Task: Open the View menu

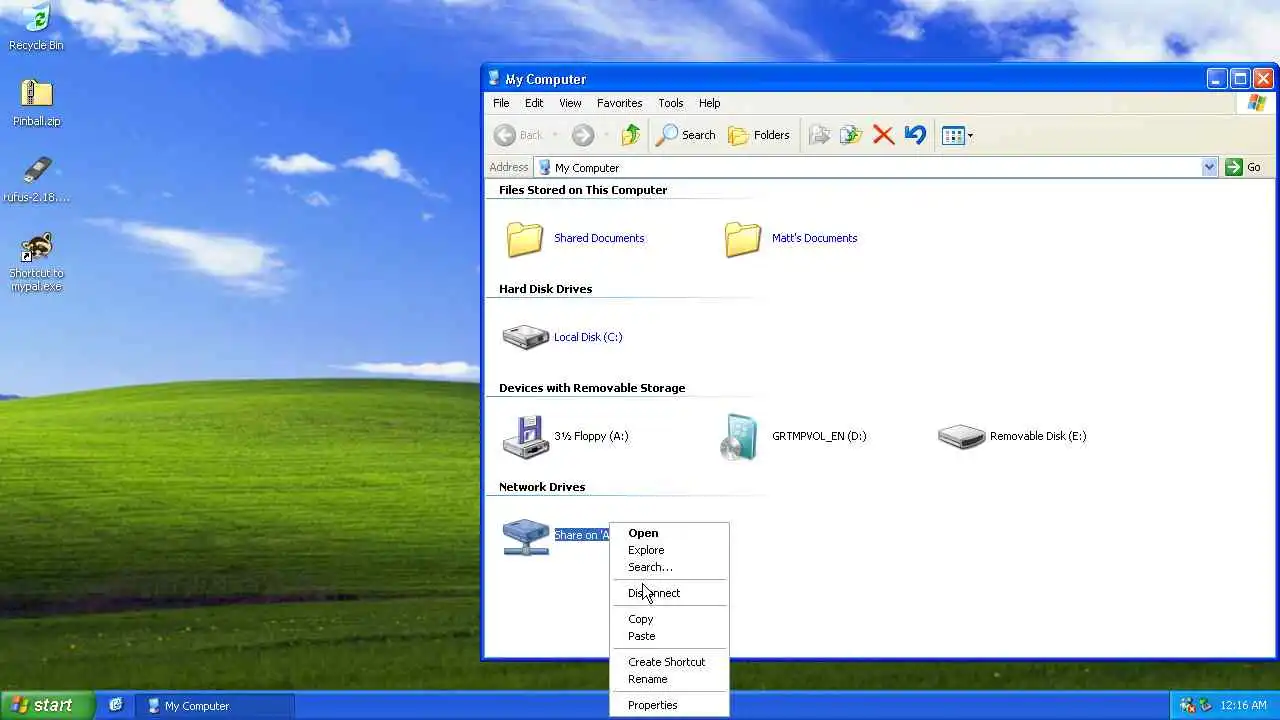Action: [570, 103]
